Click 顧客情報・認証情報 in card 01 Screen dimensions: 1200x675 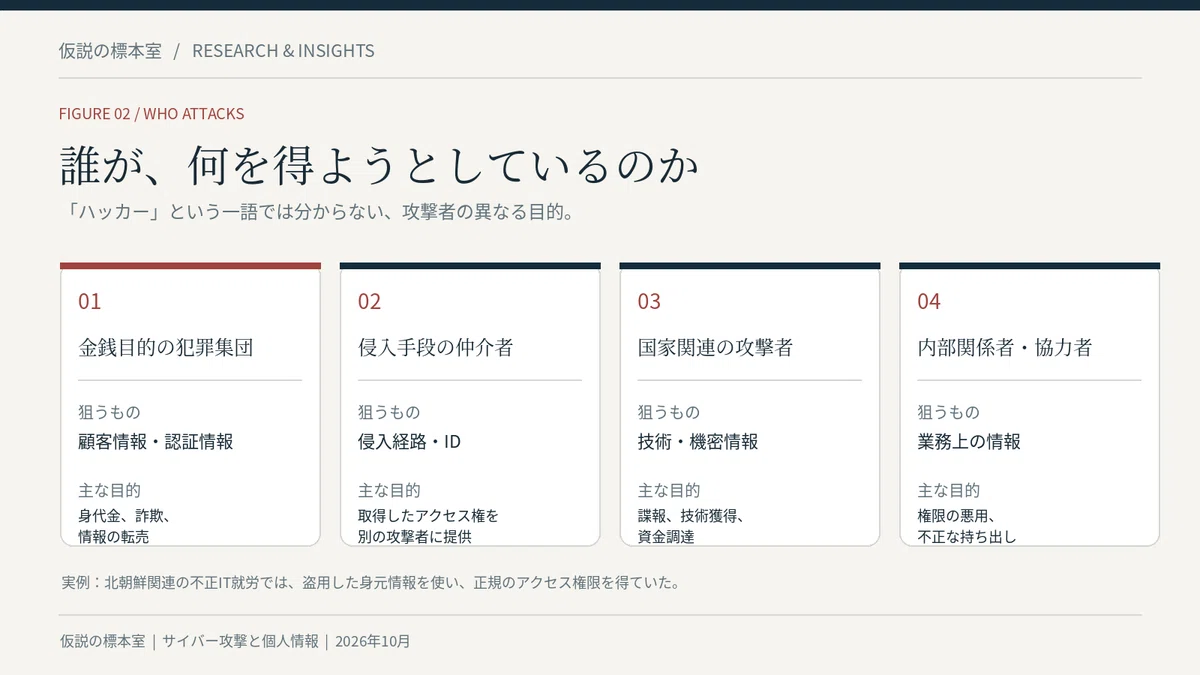[x=156, y=442]
